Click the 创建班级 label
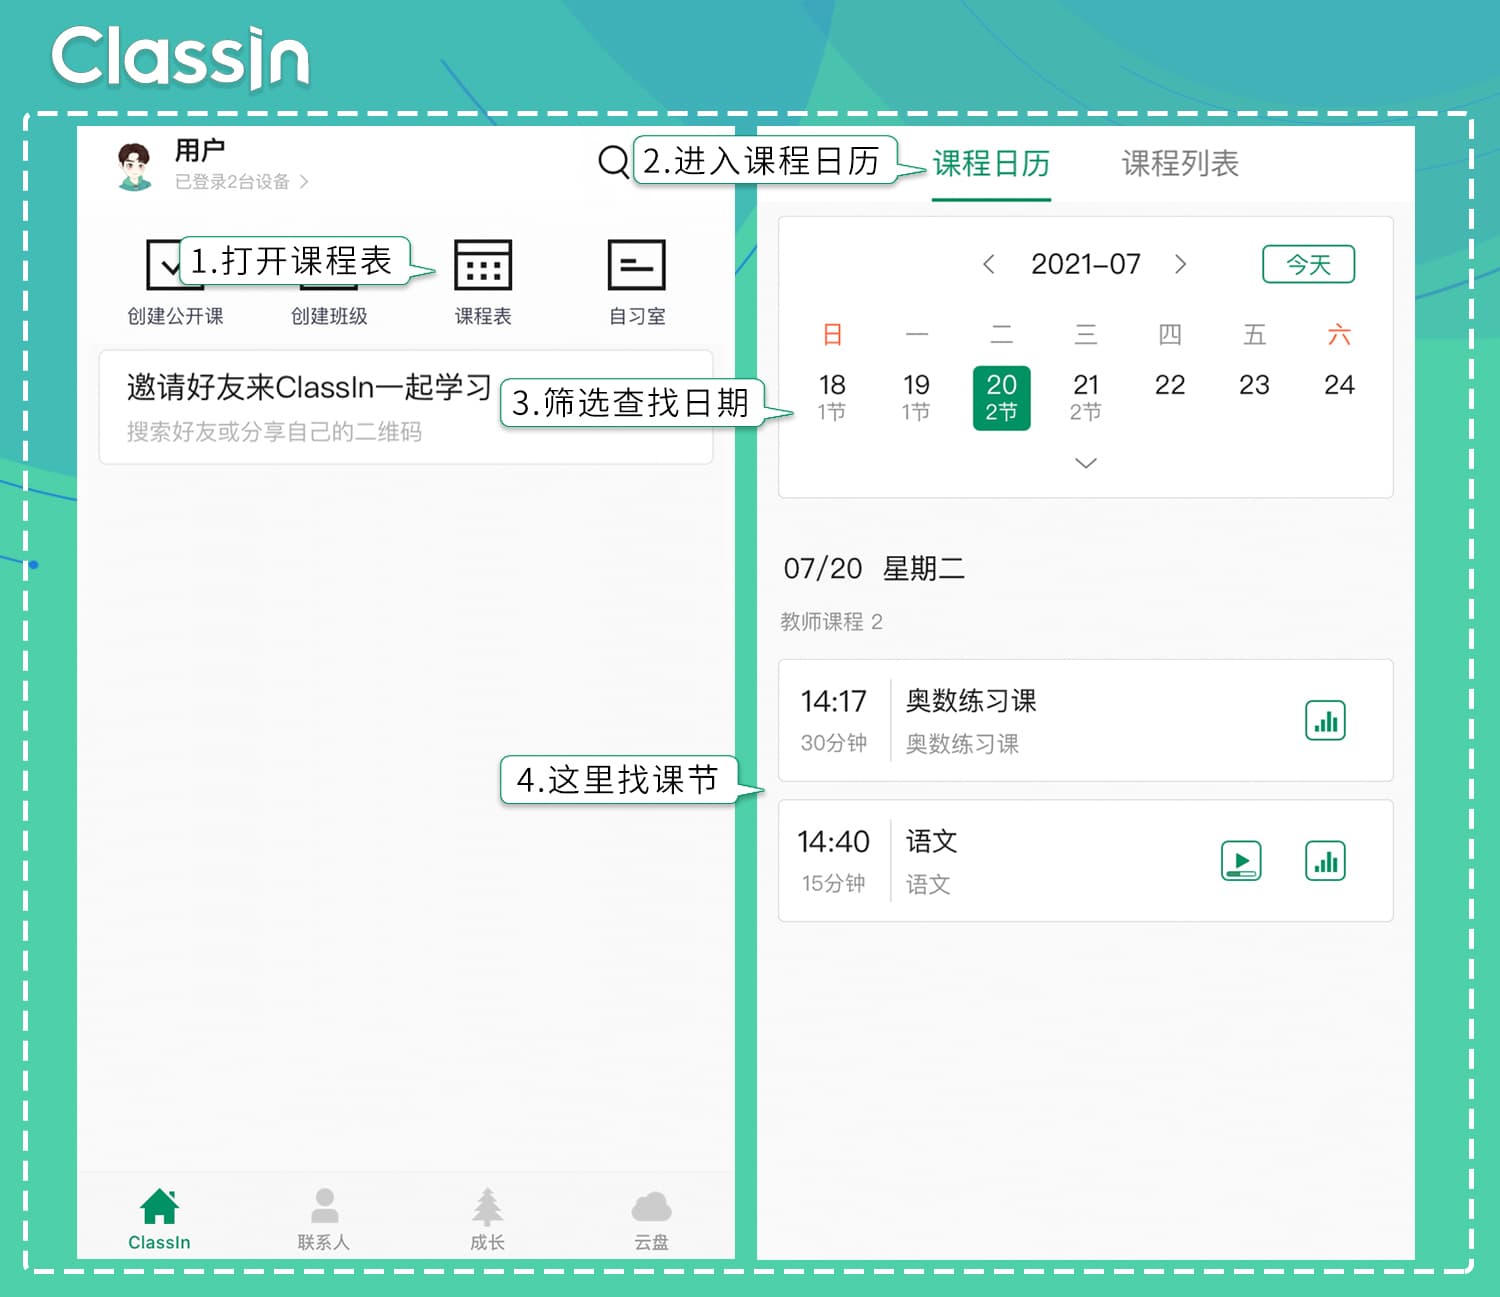This screenshot has width=1500, height=1297. (329, 316)
